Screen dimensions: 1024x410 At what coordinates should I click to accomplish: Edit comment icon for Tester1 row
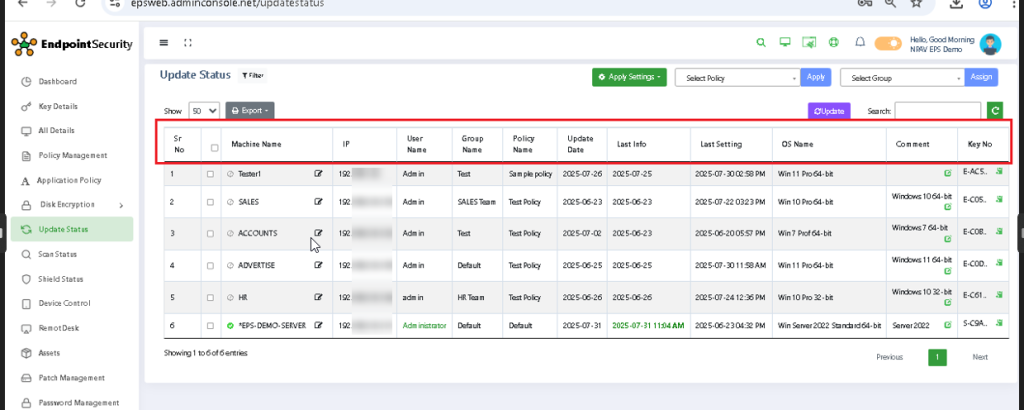click(947, 173)
